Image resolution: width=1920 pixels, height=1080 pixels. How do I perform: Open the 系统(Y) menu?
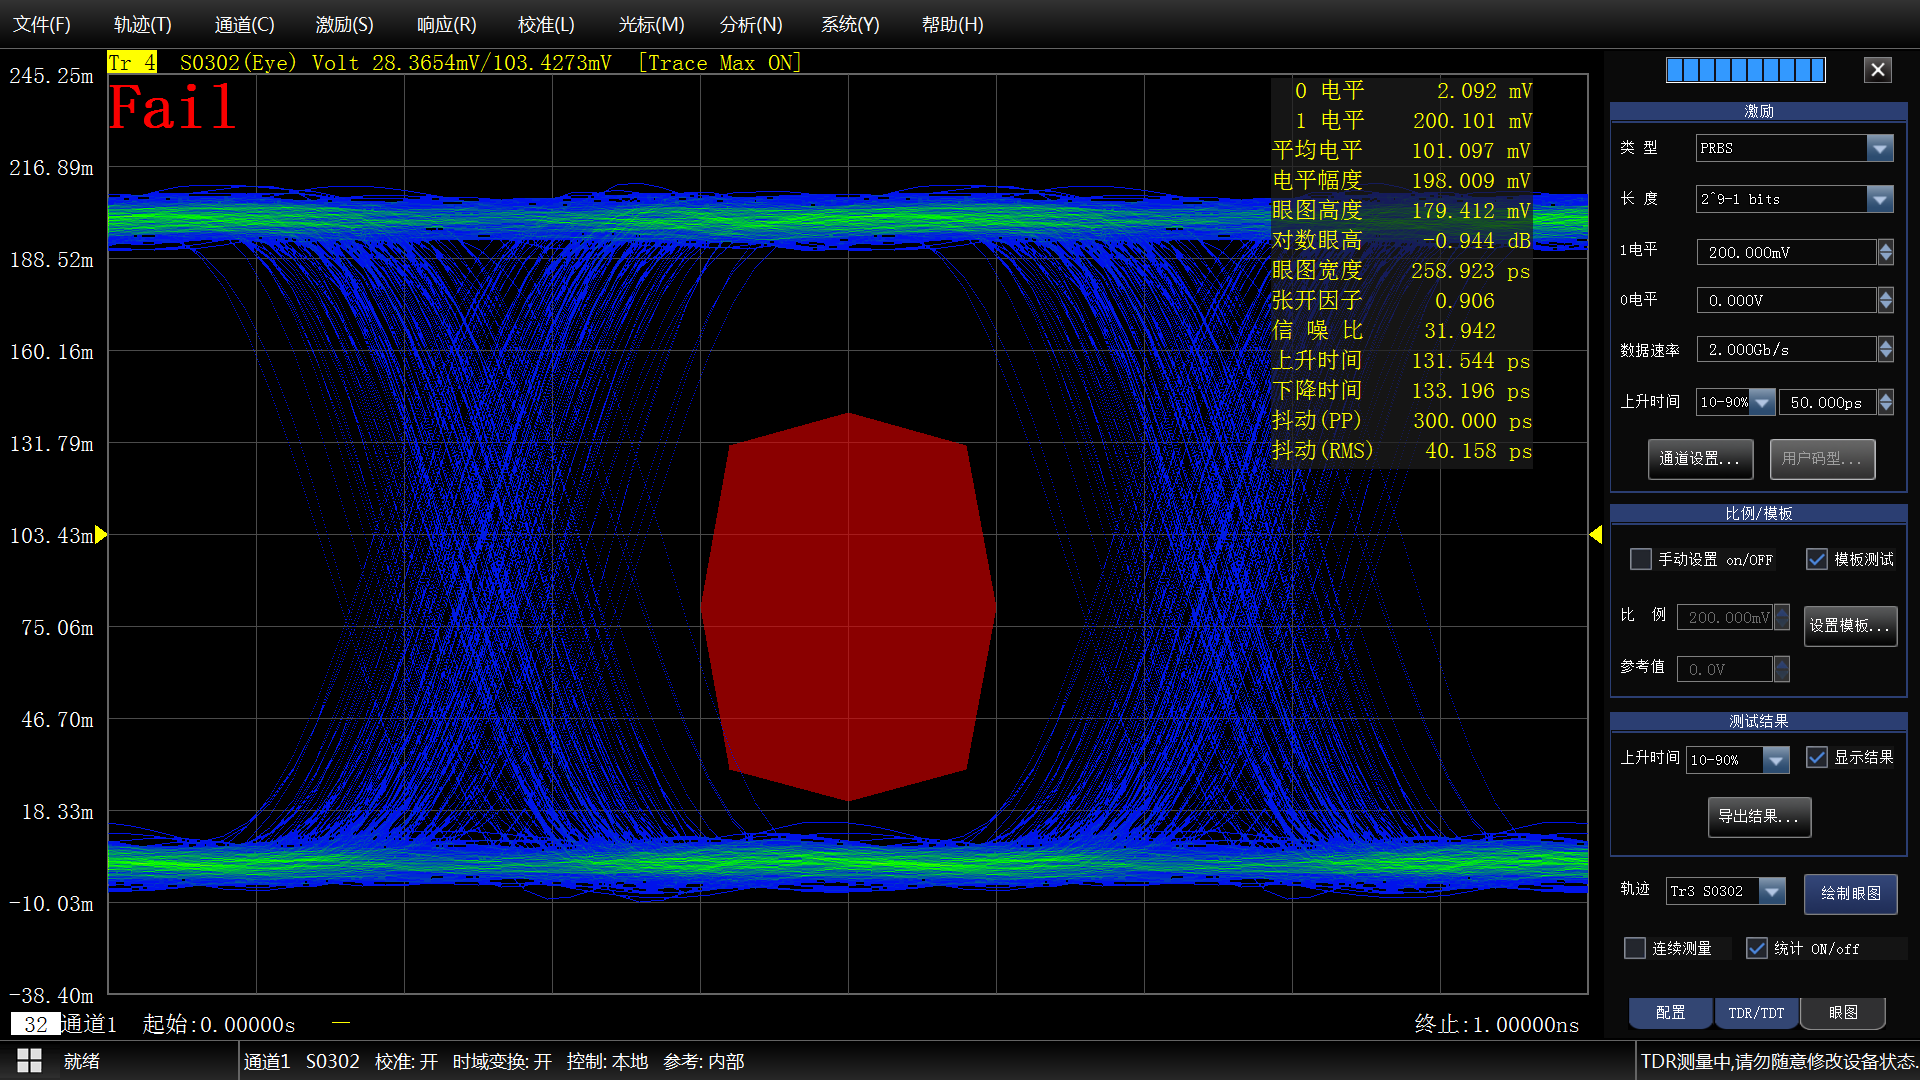pyautogui.click(x=851, y=24)
